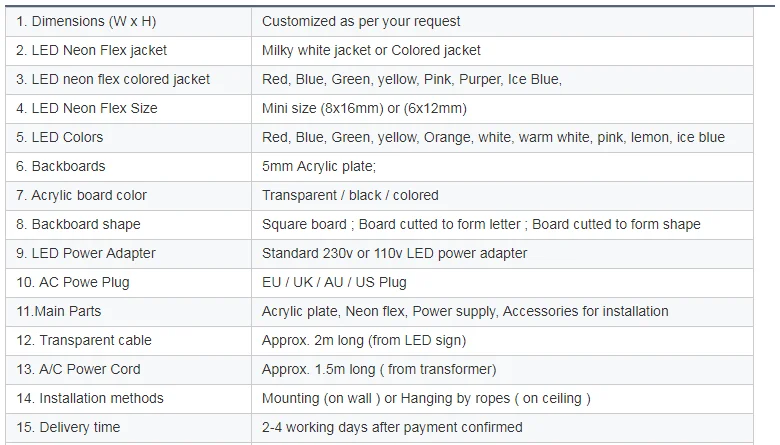Click the "12. Transparent cable" label
Viewport: 780px width, 445px height.
pyautogui.click(x=84, y=340)
